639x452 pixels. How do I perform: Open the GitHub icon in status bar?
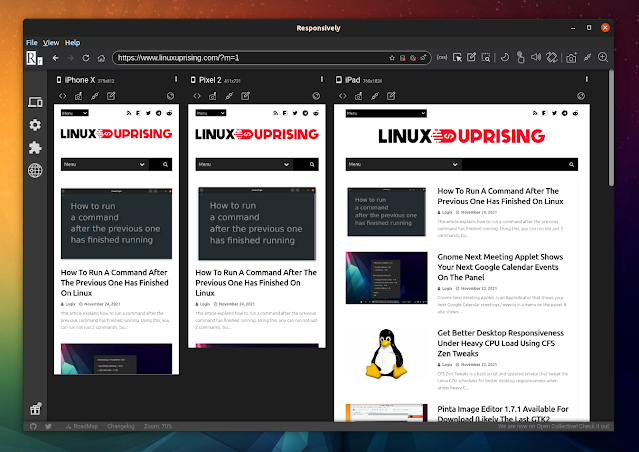point(33,426)
